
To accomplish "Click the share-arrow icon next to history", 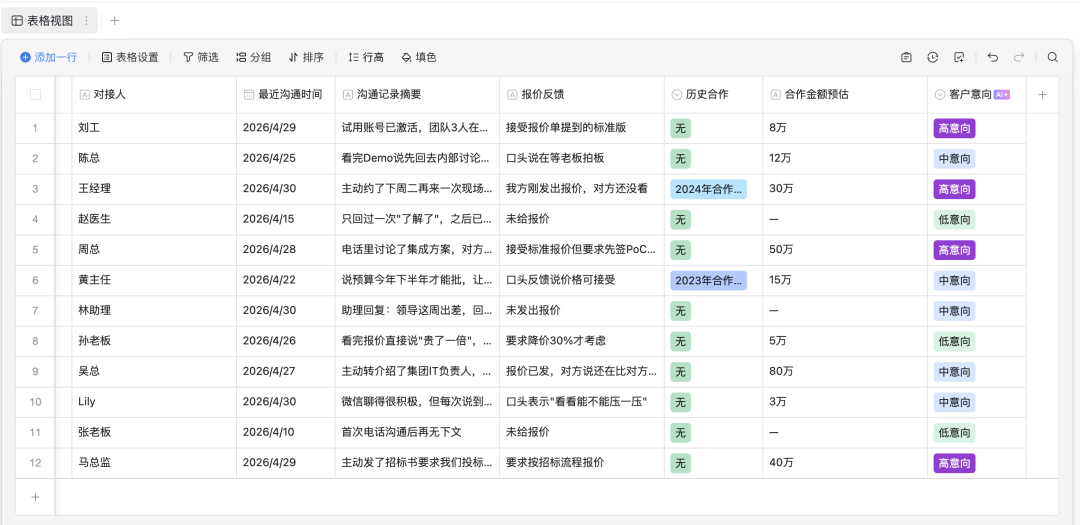I will pos(959,58).
